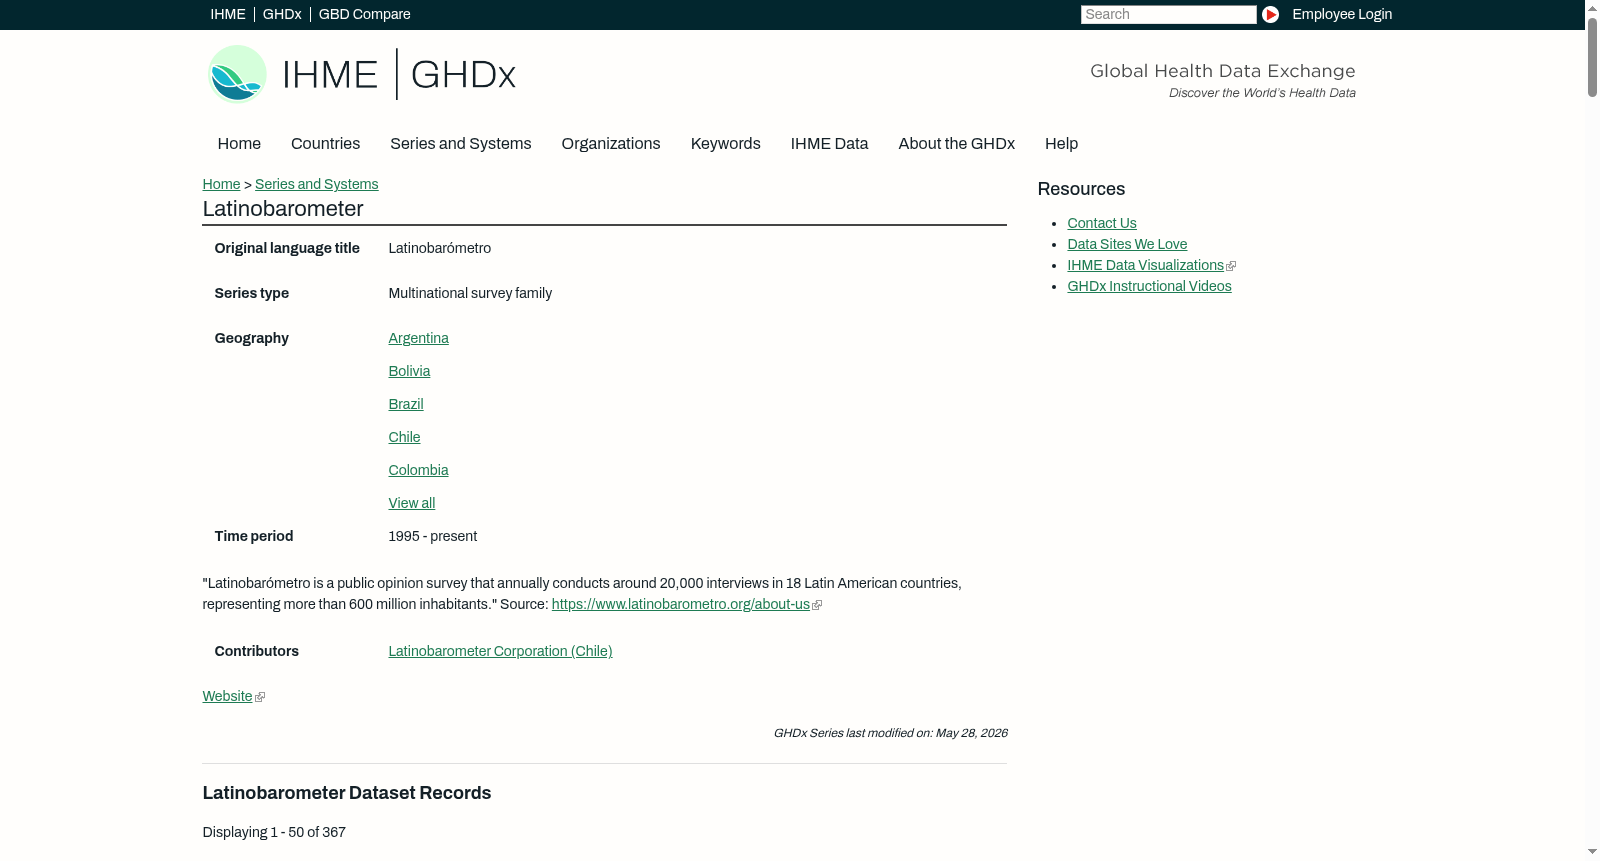This screenshot has height=861, width=1600.
Task: Select the text 'Multinational survey family'
Action: click(x=470, y=293)
